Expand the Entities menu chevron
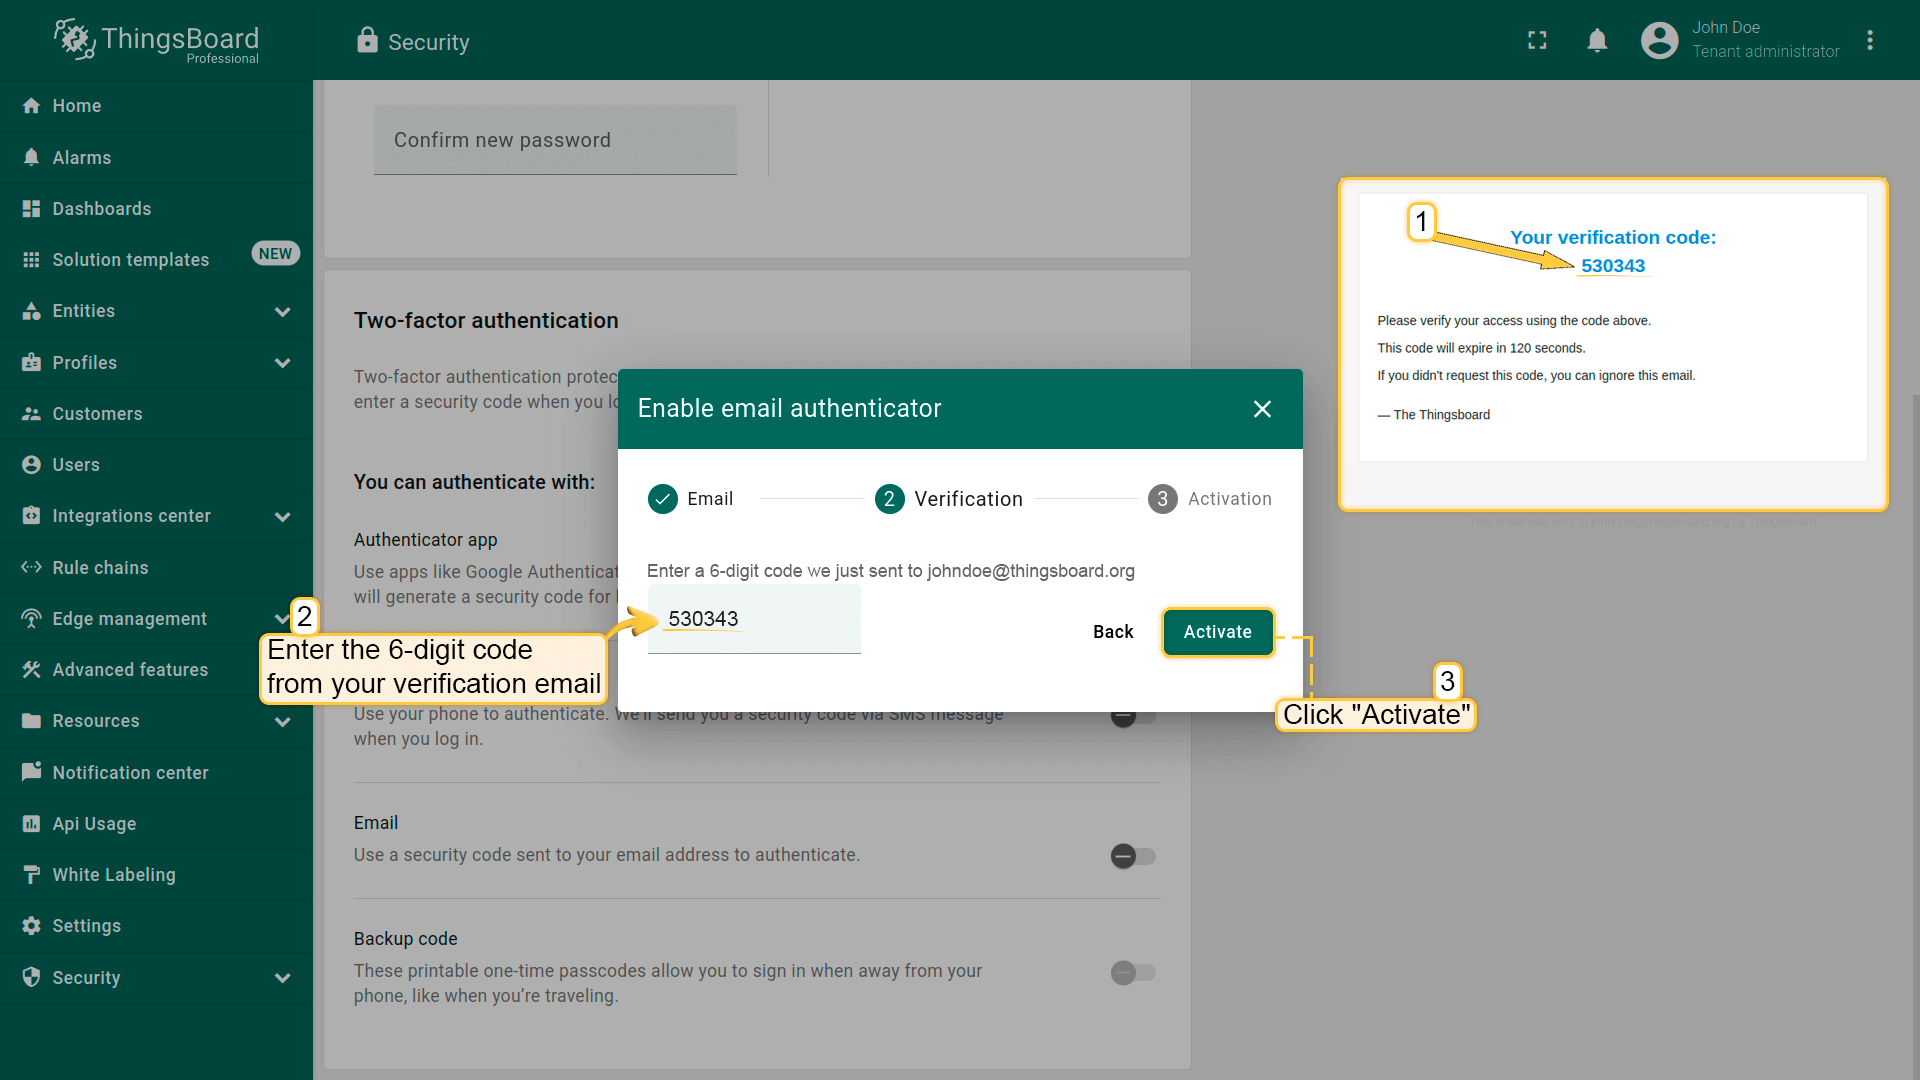 pyautogui.click(x=283, y=311)
